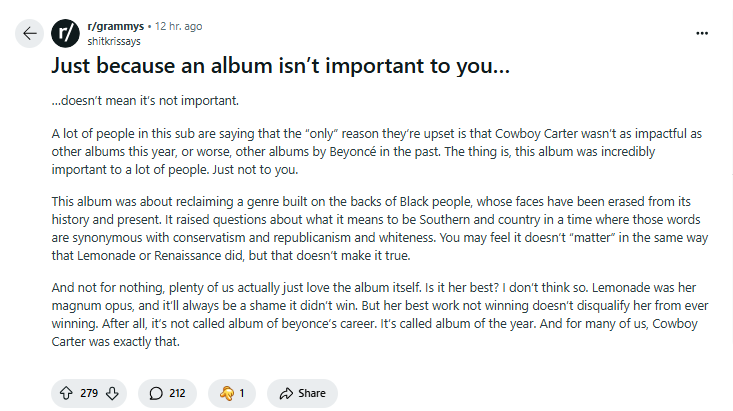This screenshot has width=733, height=411.
Task: Downvote the post
Action: point(112,393)
